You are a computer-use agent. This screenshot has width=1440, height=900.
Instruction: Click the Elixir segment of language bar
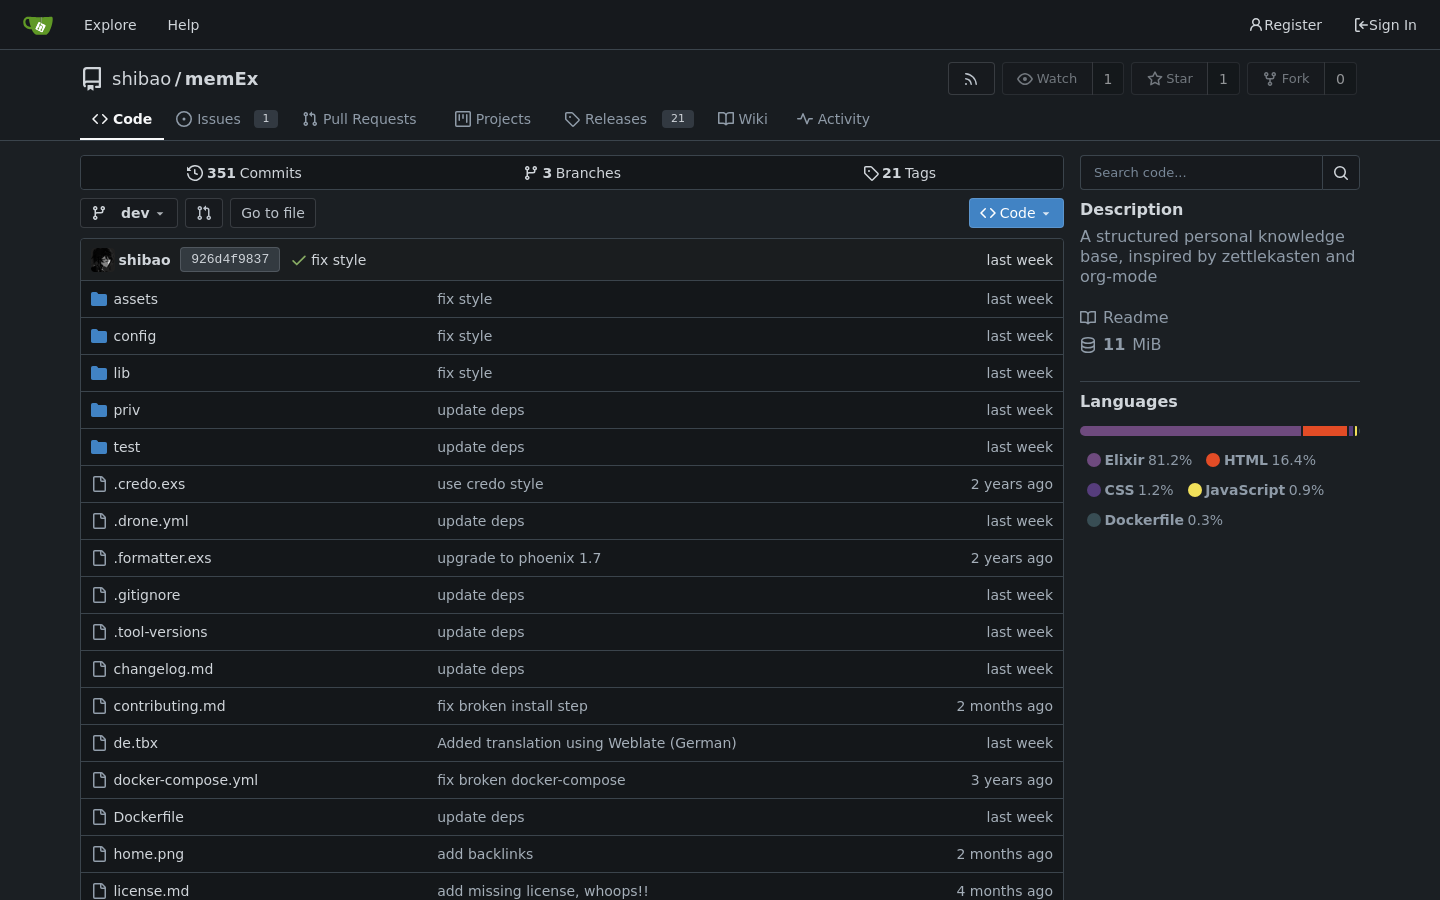1190,431
